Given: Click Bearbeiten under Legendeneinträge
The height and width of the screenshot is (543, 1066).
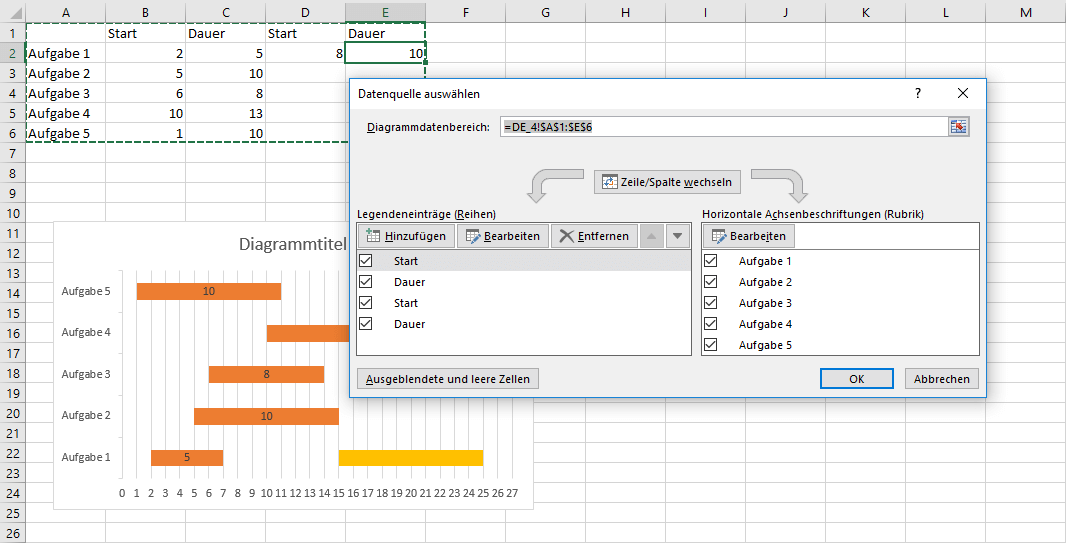Looking at the screenshot, I should (x=503, y=237).
